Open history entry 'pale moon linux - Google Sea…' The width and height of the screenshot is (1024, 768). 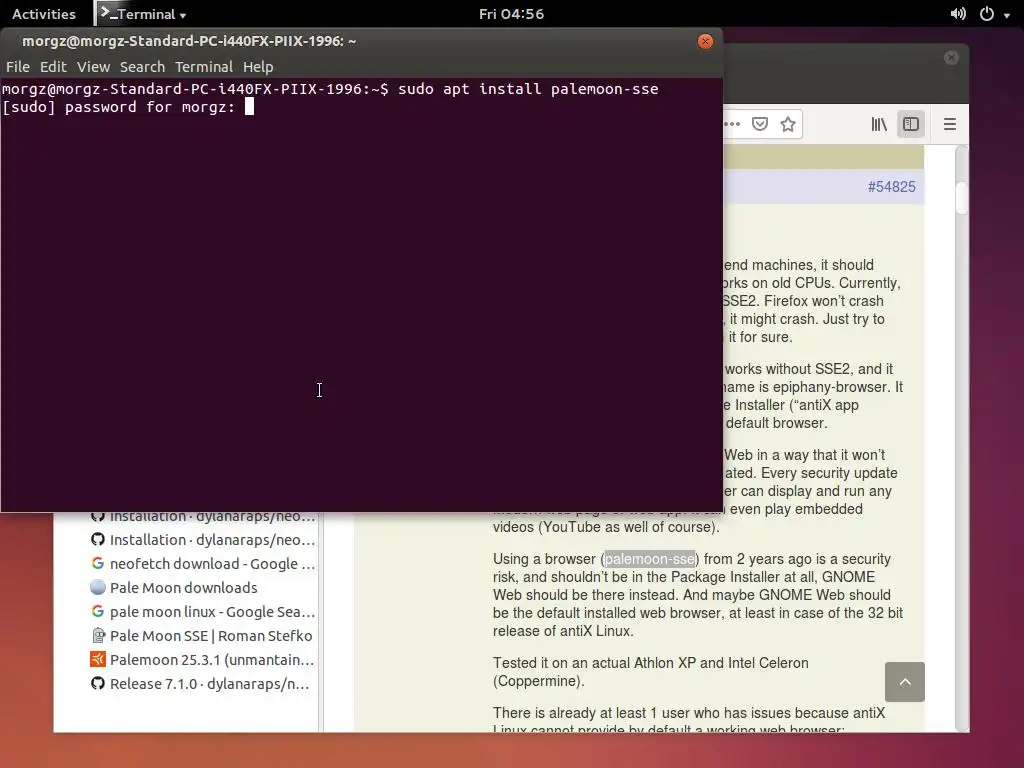(x=203, y=612)
